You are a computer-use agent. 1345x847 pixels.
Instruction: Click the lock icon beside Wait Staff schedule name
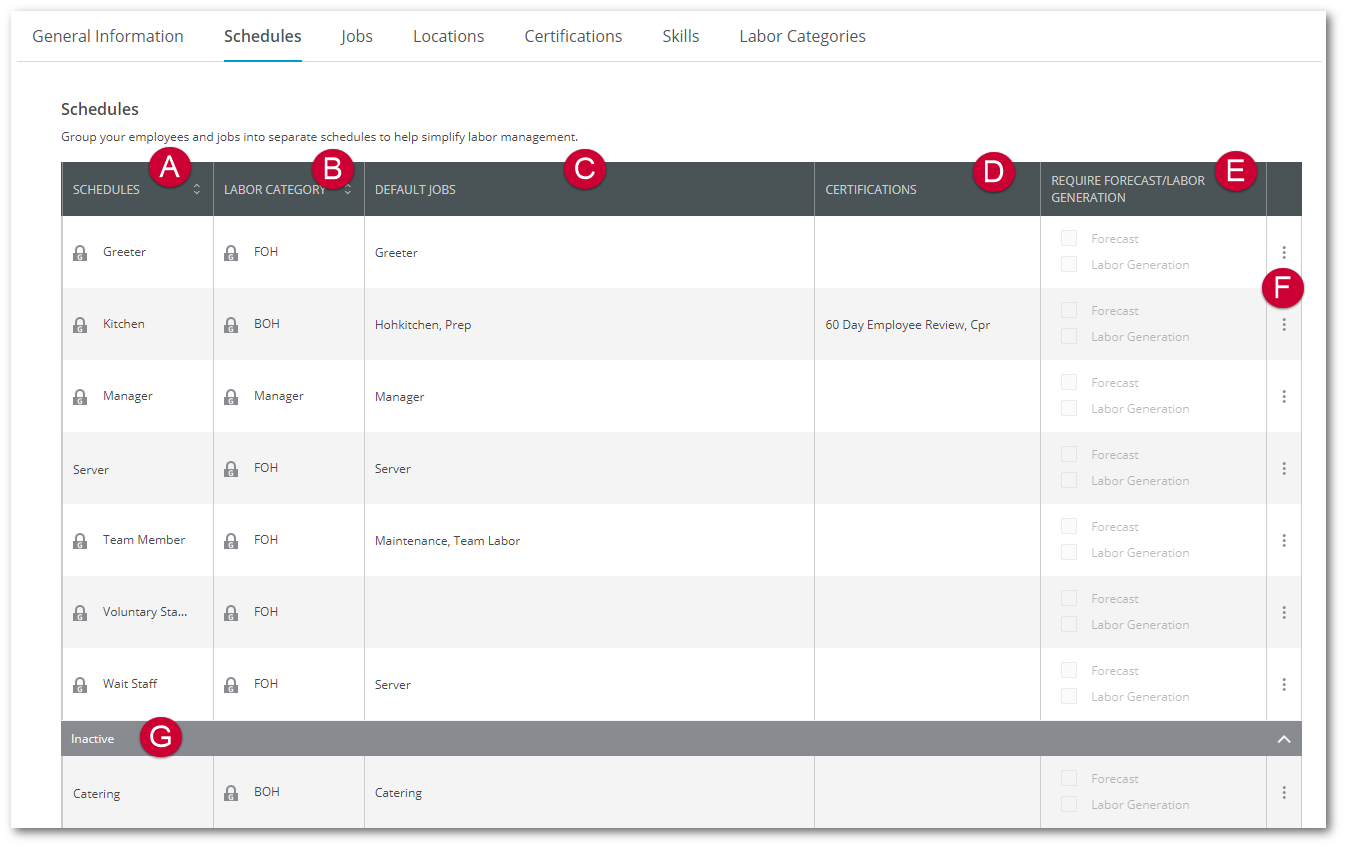(80, 685)
